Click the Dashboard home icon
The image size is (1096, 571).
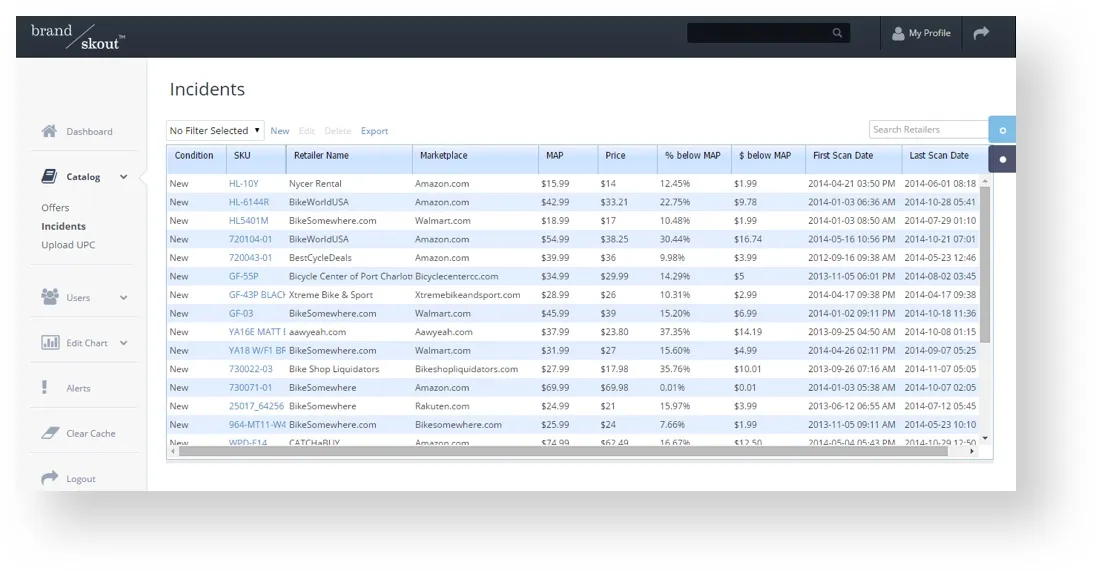(49, 131)
